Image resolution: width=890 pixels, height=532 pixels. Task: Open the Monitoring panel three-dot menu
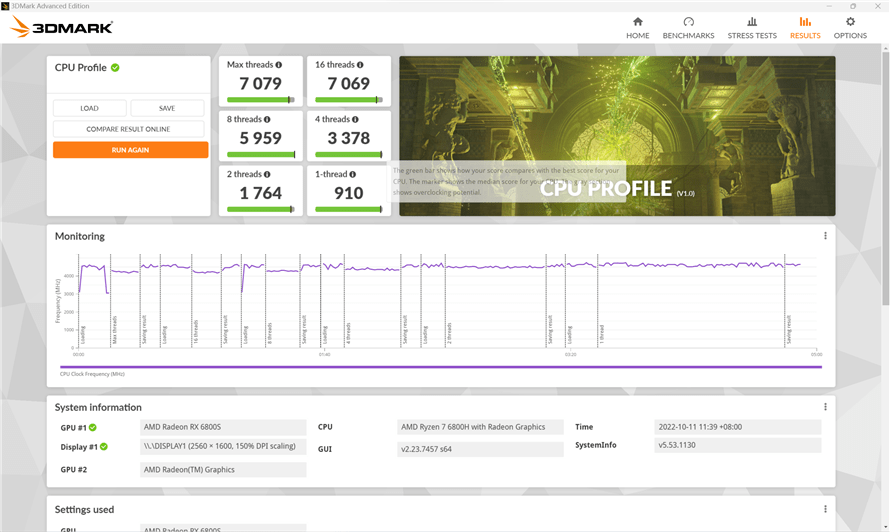[x=825, y=236]
